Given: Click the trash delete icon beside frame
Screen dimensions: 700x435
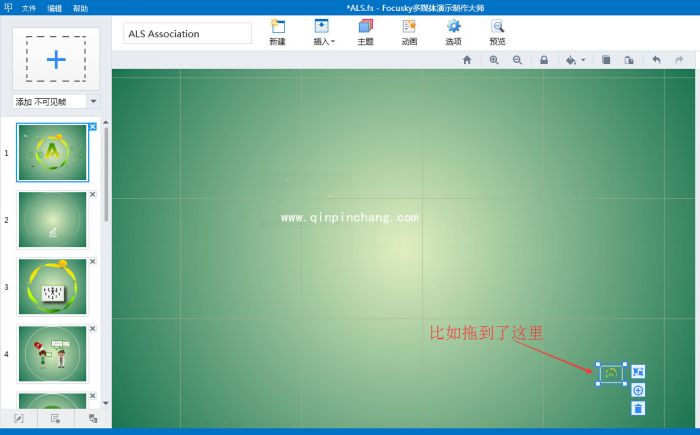Looking at the screenshot, I should [x=638, y=408].
